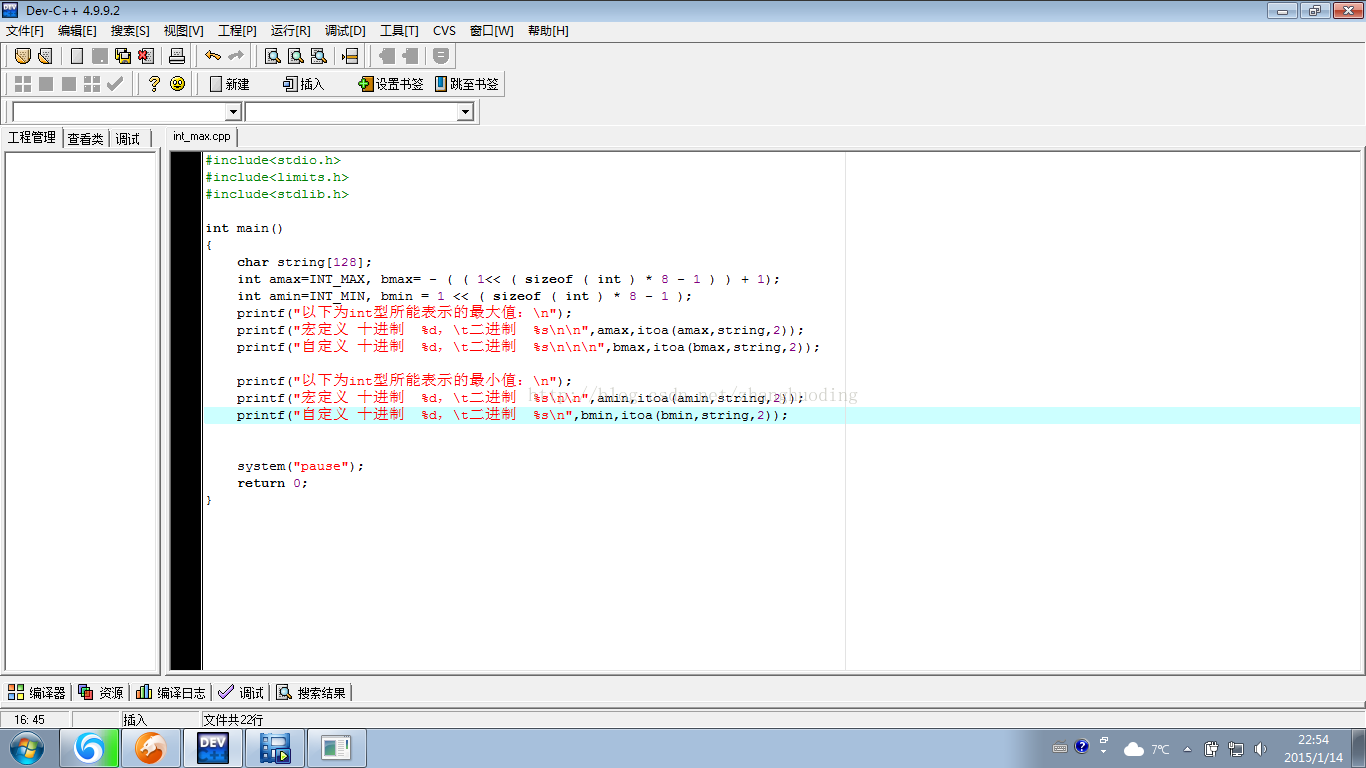Click the Rebuild all toolbar icon

point(92,84)
